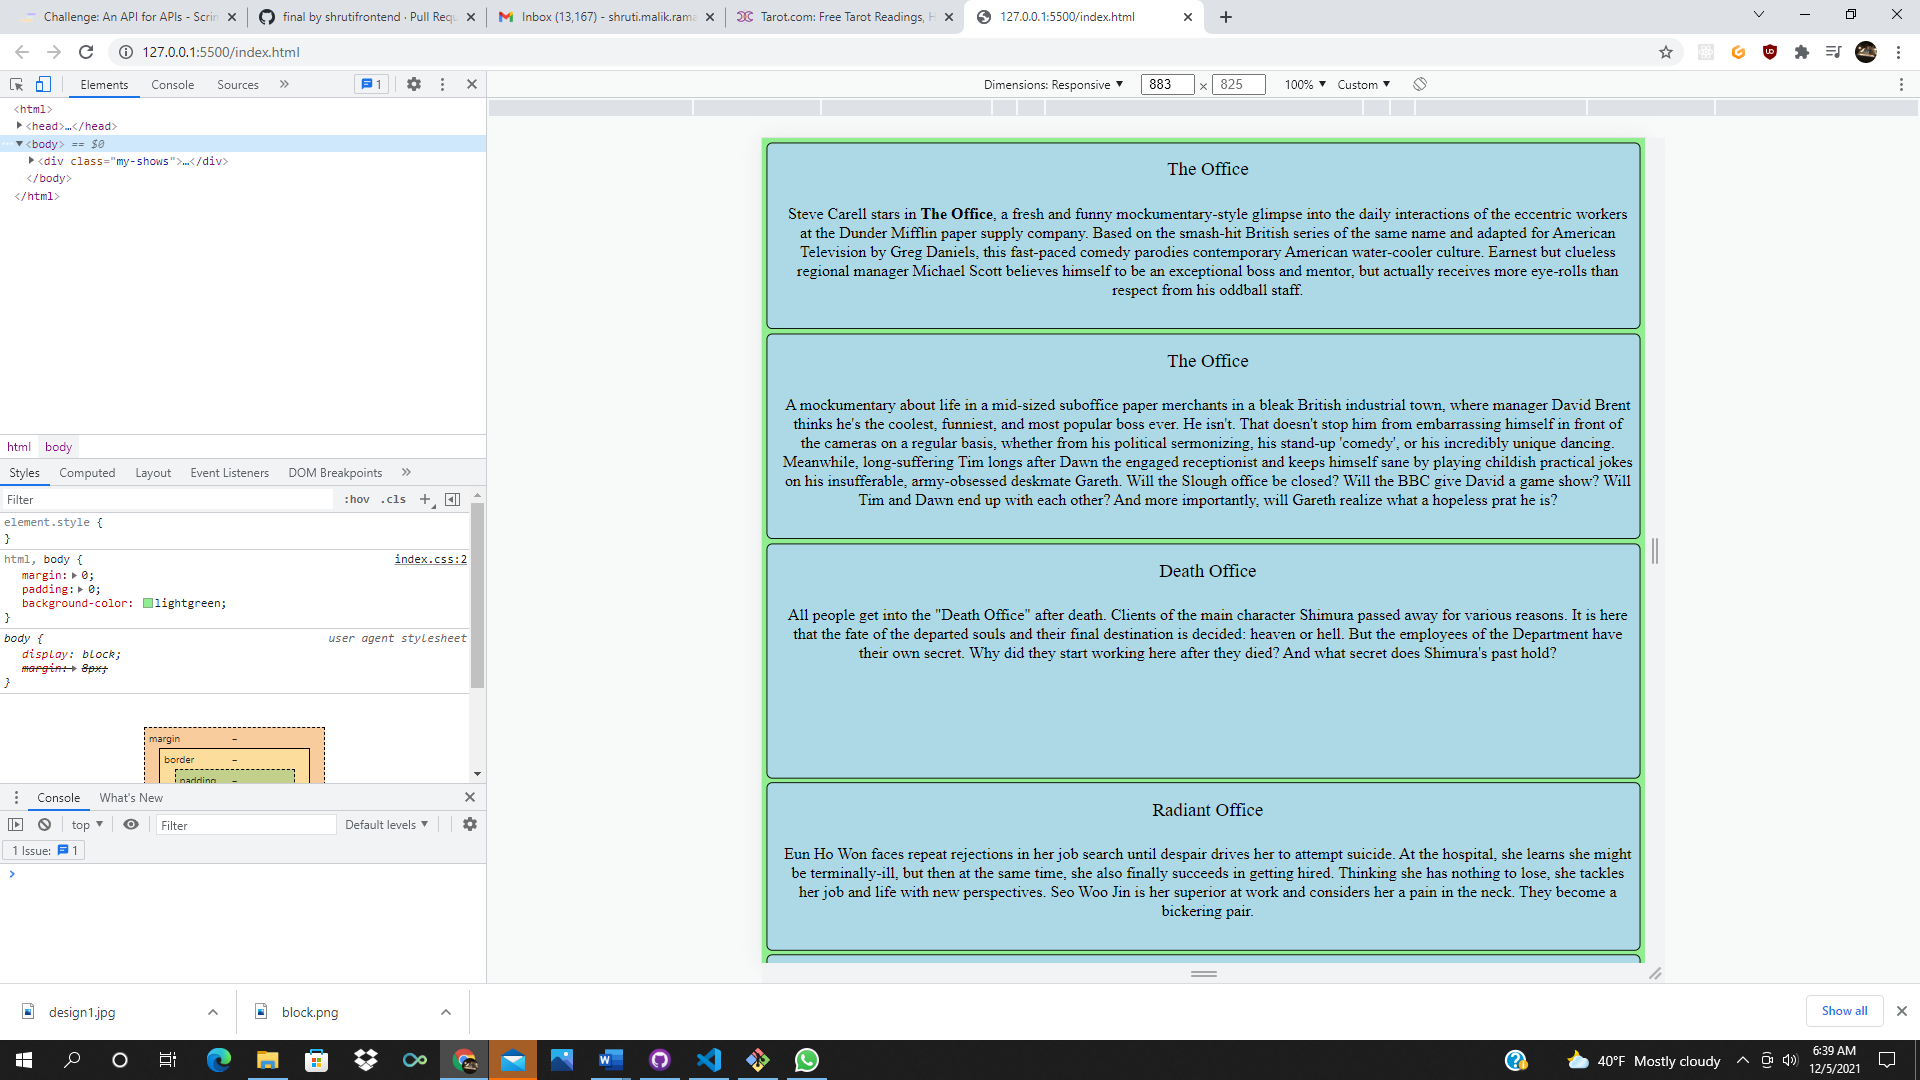The height and width of the screenshot is (1080, 1920).
Task: Open the issues counter badge
Action: point(370,84)
